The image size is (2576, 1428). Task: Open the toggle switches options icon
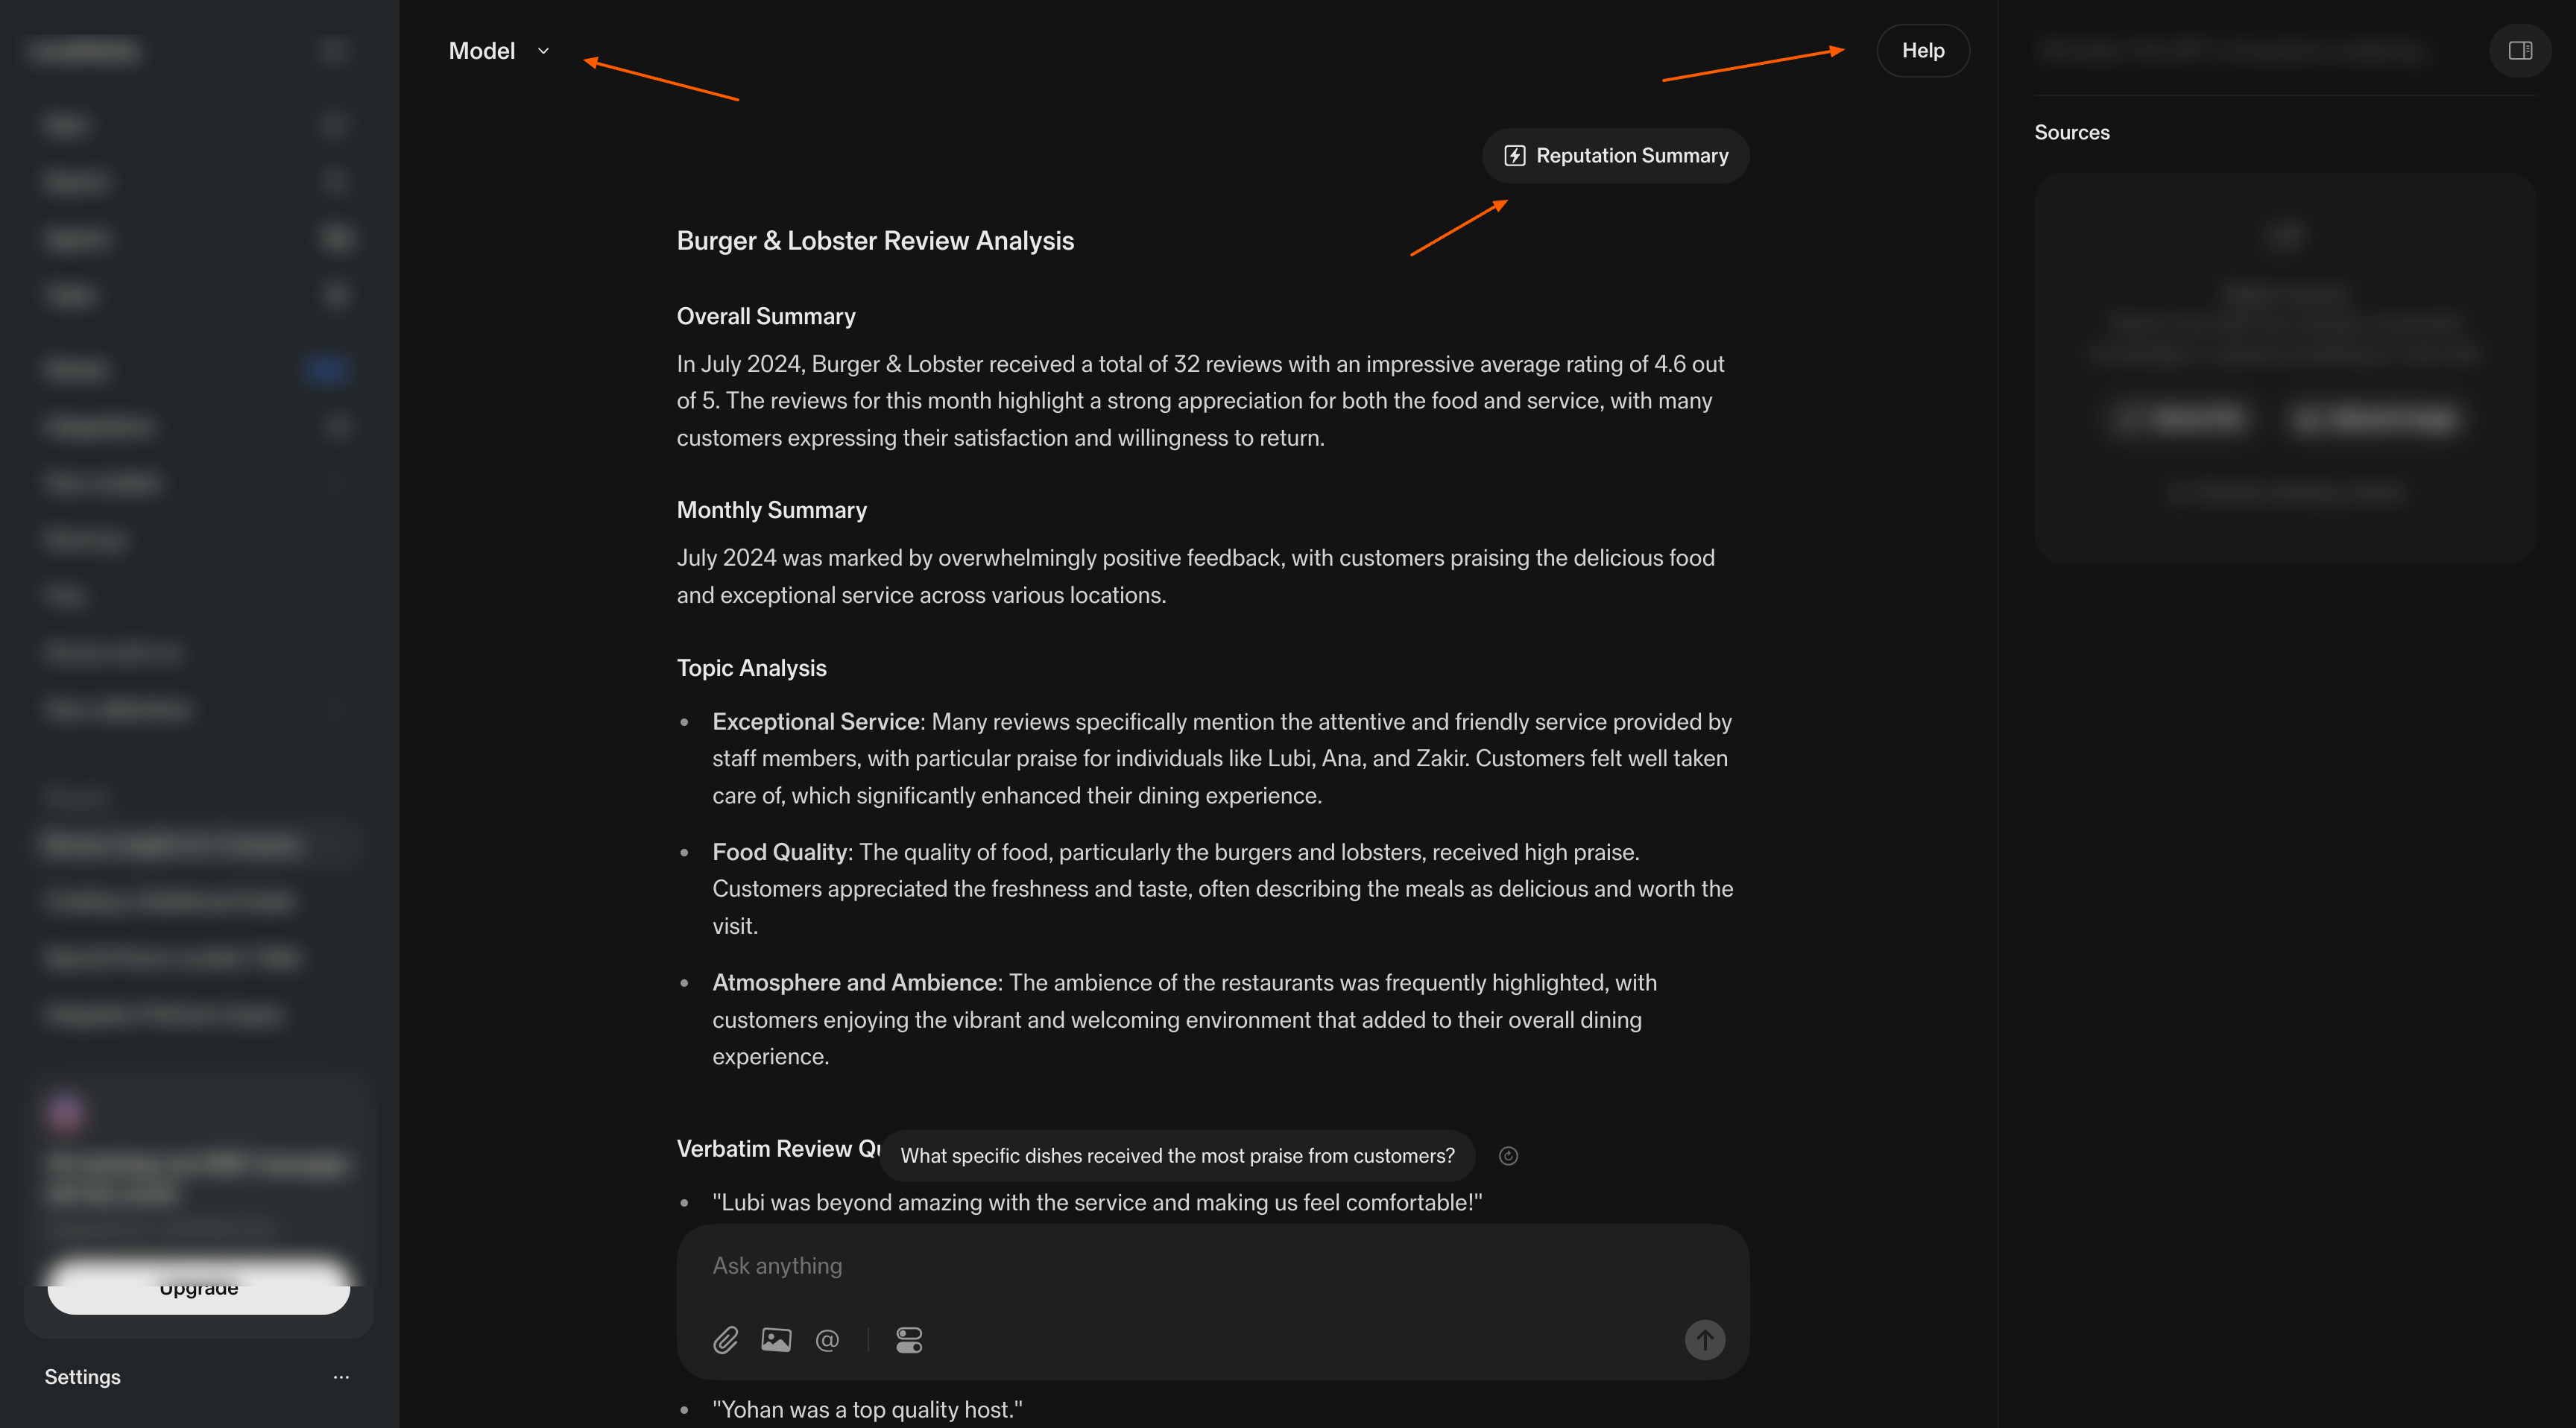tap(909, 1340)
